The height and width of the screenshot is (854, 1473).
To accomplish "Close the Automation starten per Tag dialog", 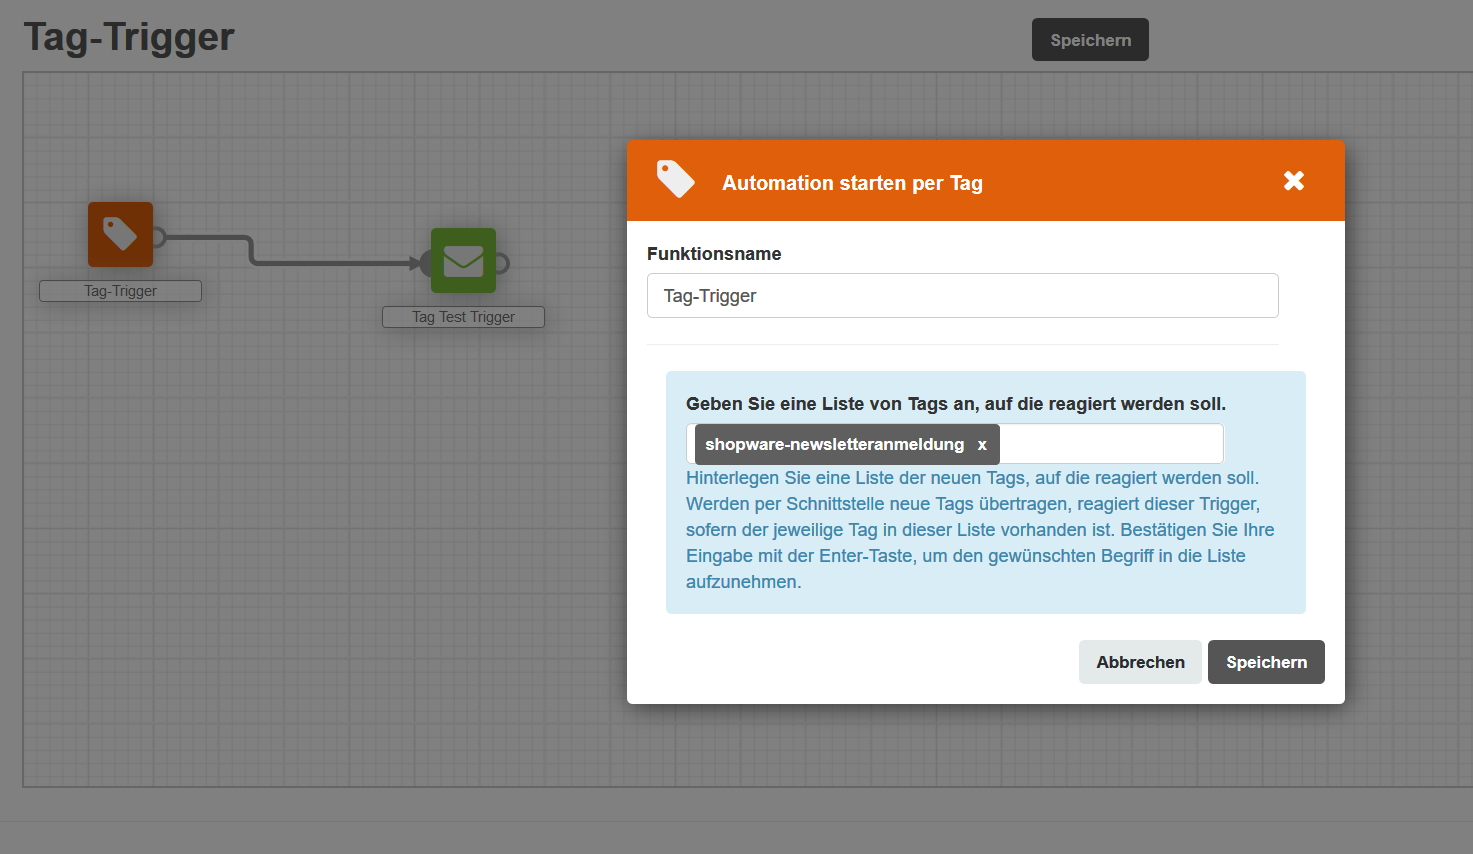I will pos(1294,181).
